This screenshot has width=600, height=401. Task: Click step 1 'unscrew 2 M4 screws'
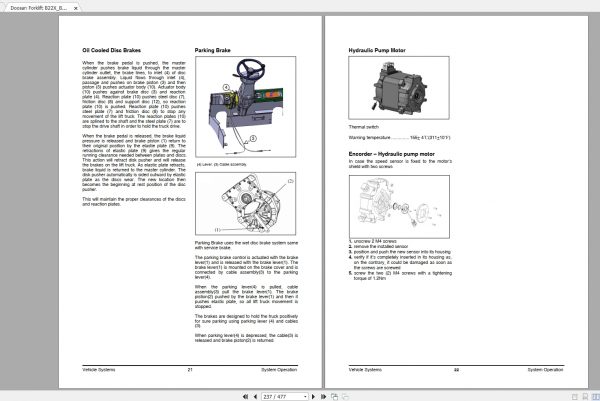(373, 241)
